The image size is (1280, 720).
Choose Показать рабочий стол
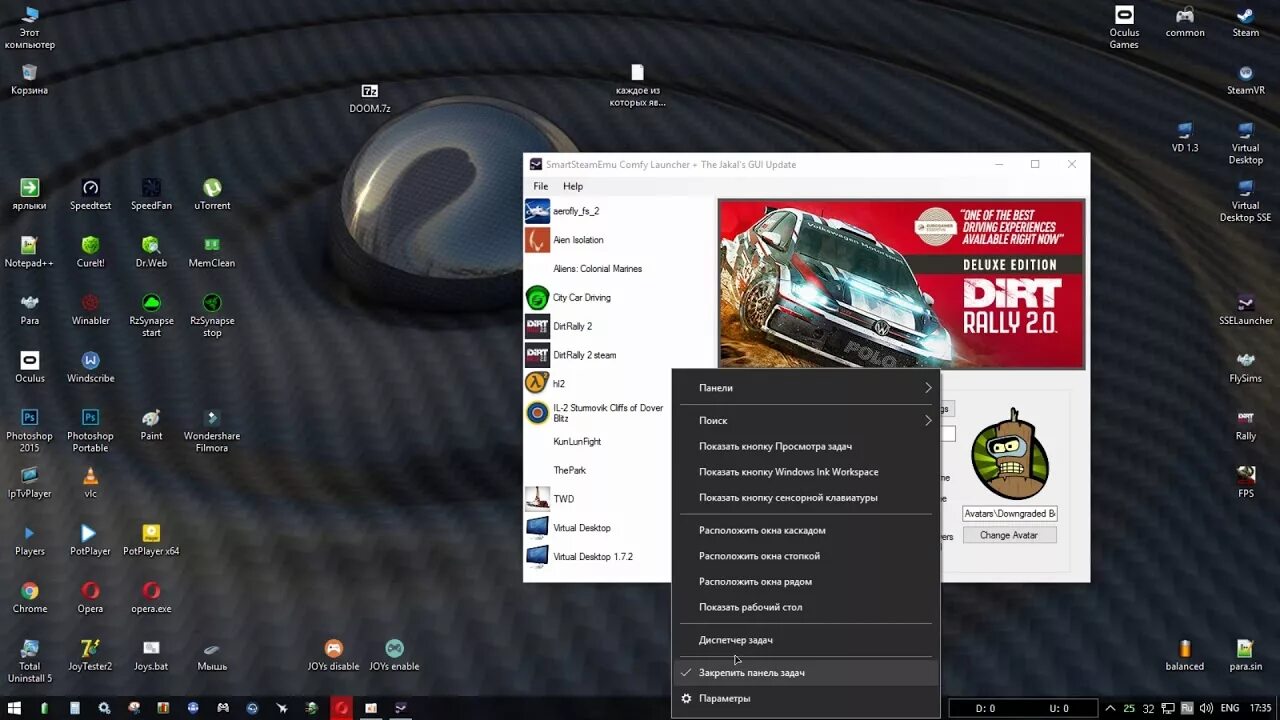pyautogui.click(x=806, y=607)
